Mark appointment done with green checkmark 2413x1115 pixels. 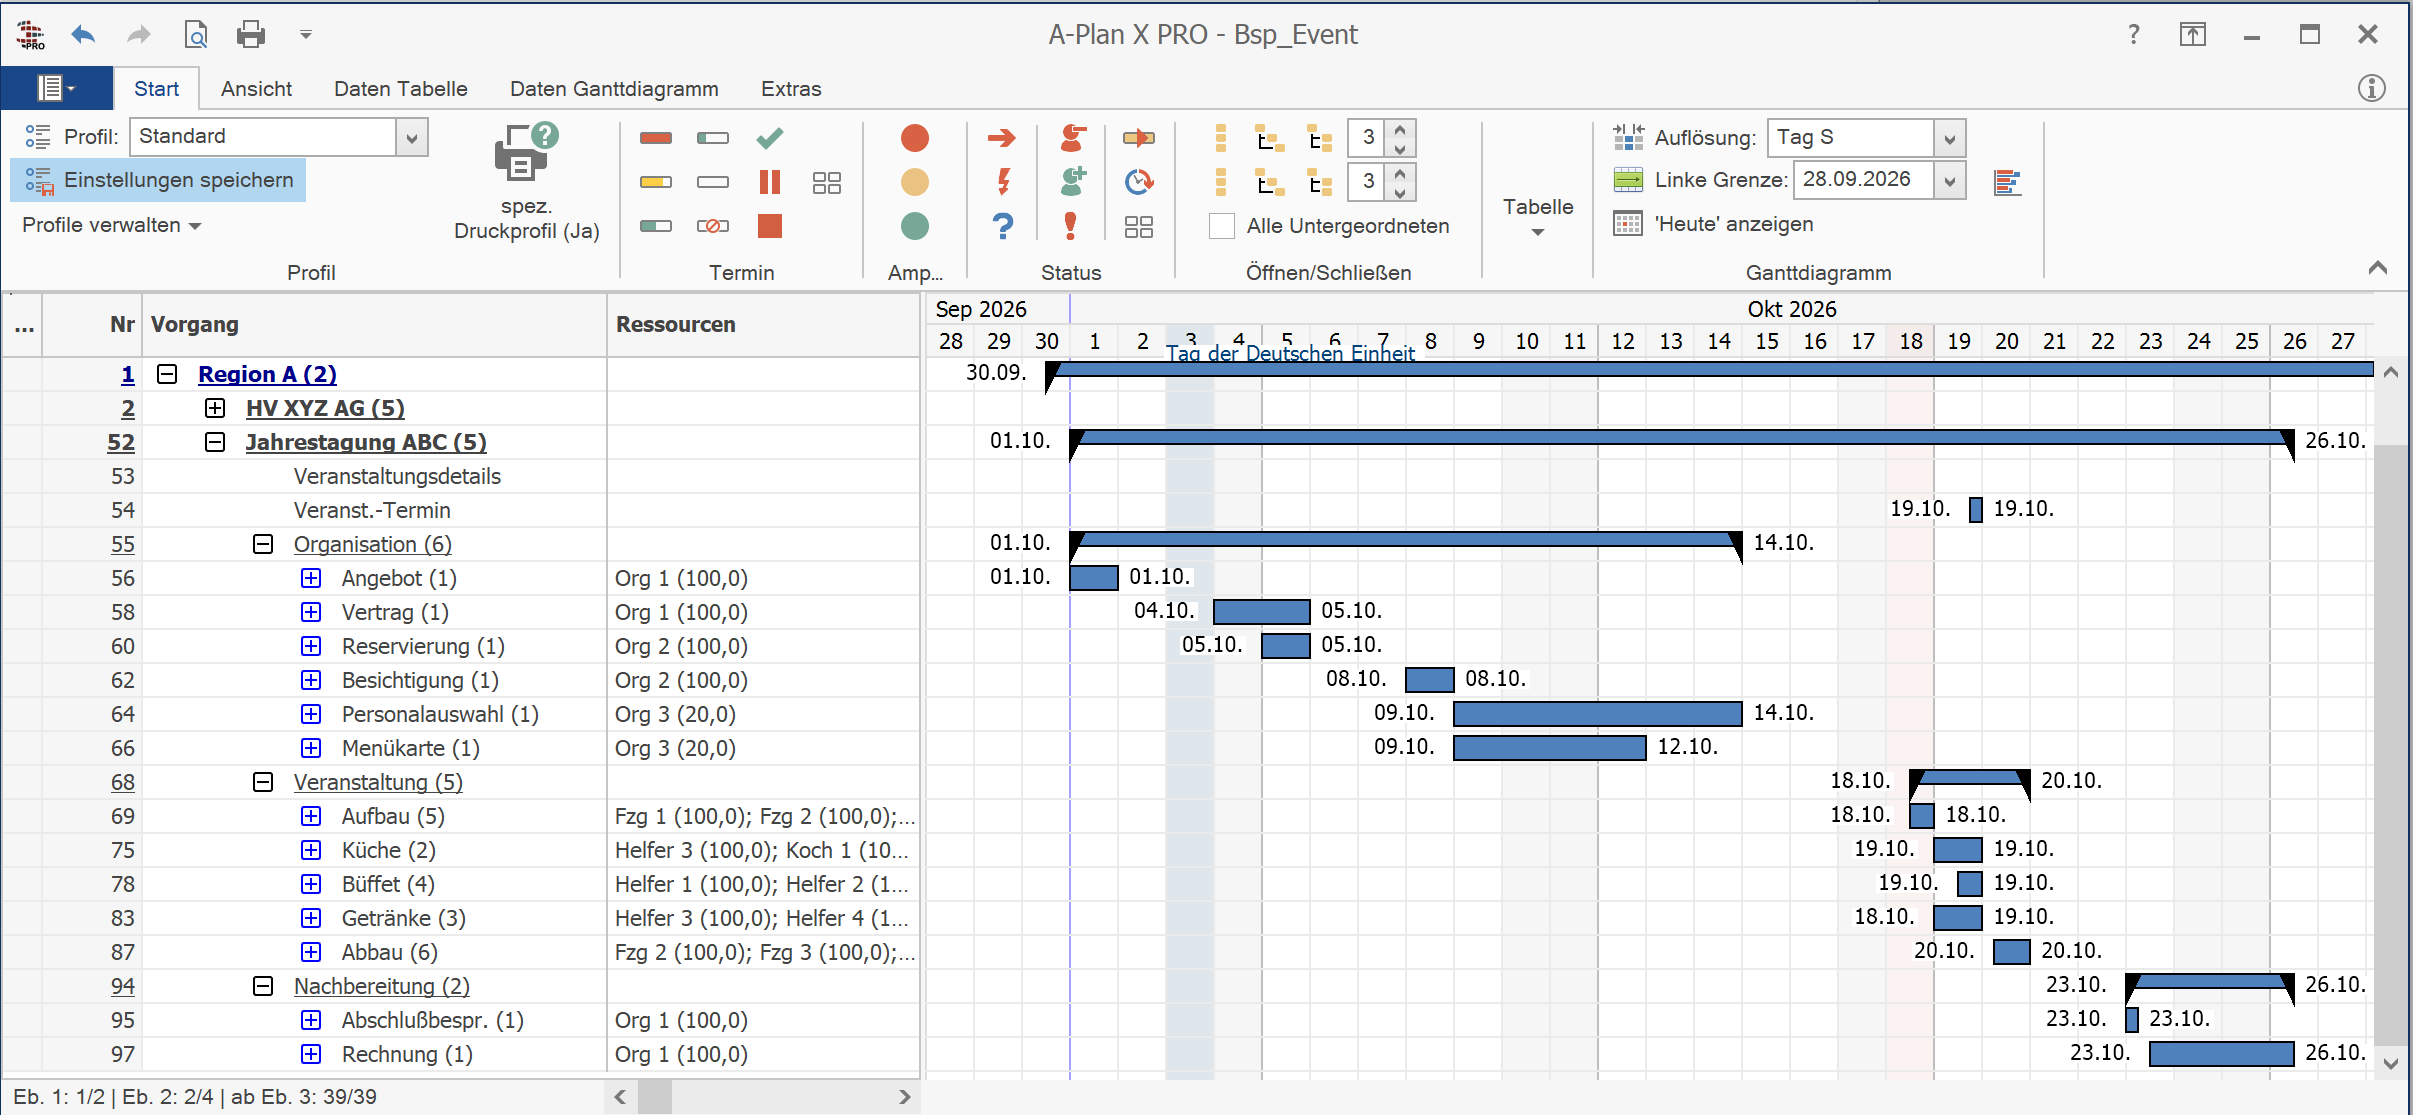(x=770, y=138)
